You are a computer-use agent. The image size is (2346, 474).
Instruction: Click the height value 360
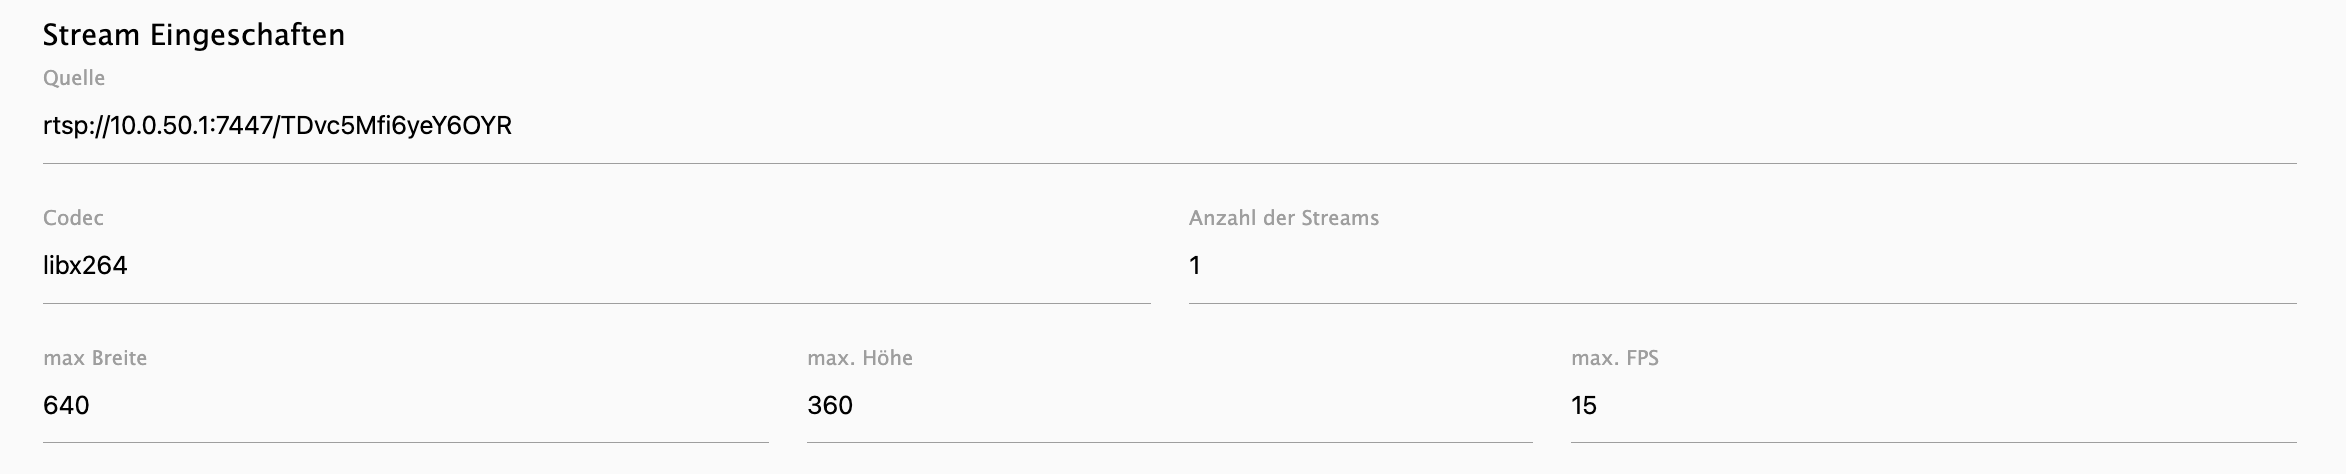(x=830, y=406)
